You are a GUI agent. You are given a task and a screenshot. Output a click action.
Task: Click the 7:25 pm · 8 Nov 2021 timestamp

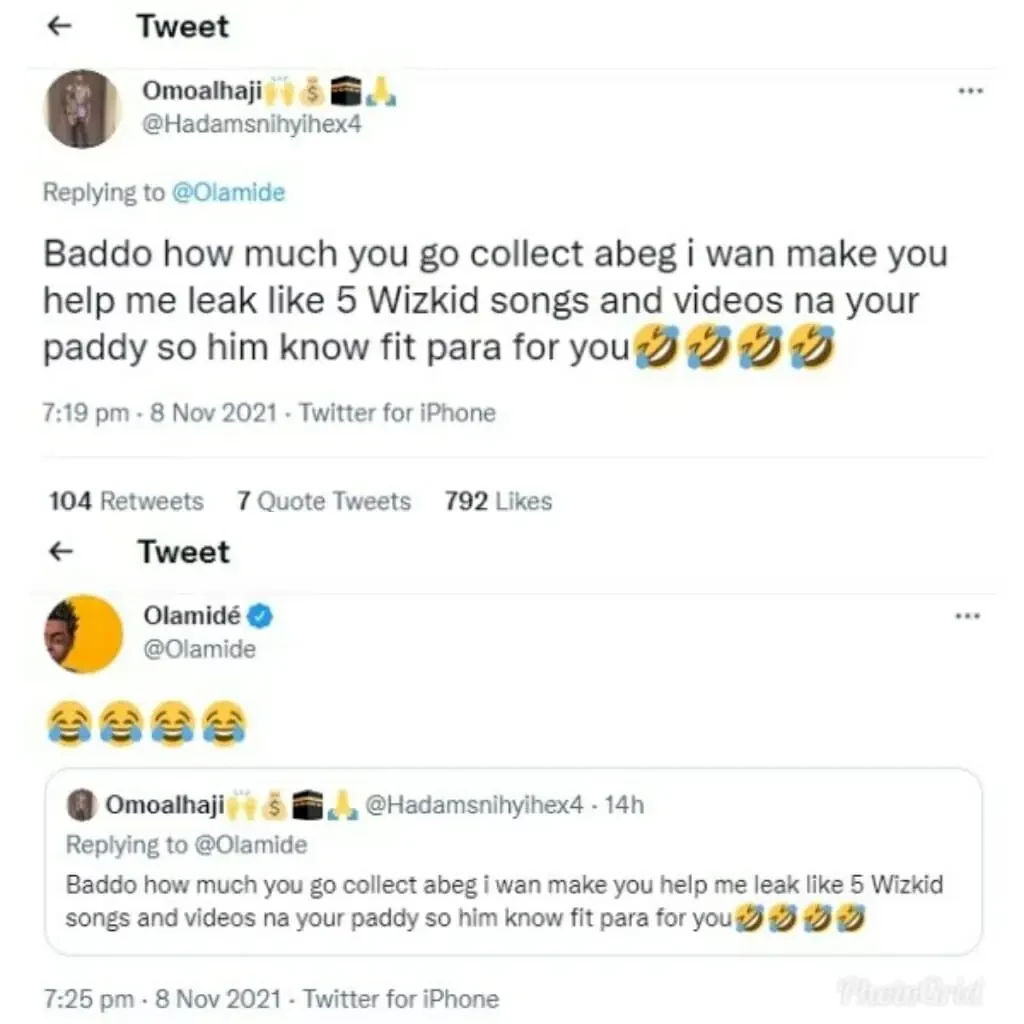(x=164, y=998)
